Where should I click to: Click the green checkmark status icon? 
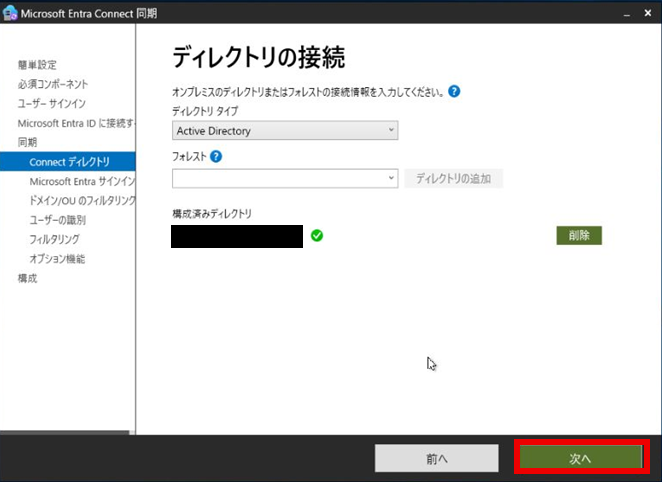point(317,236)
